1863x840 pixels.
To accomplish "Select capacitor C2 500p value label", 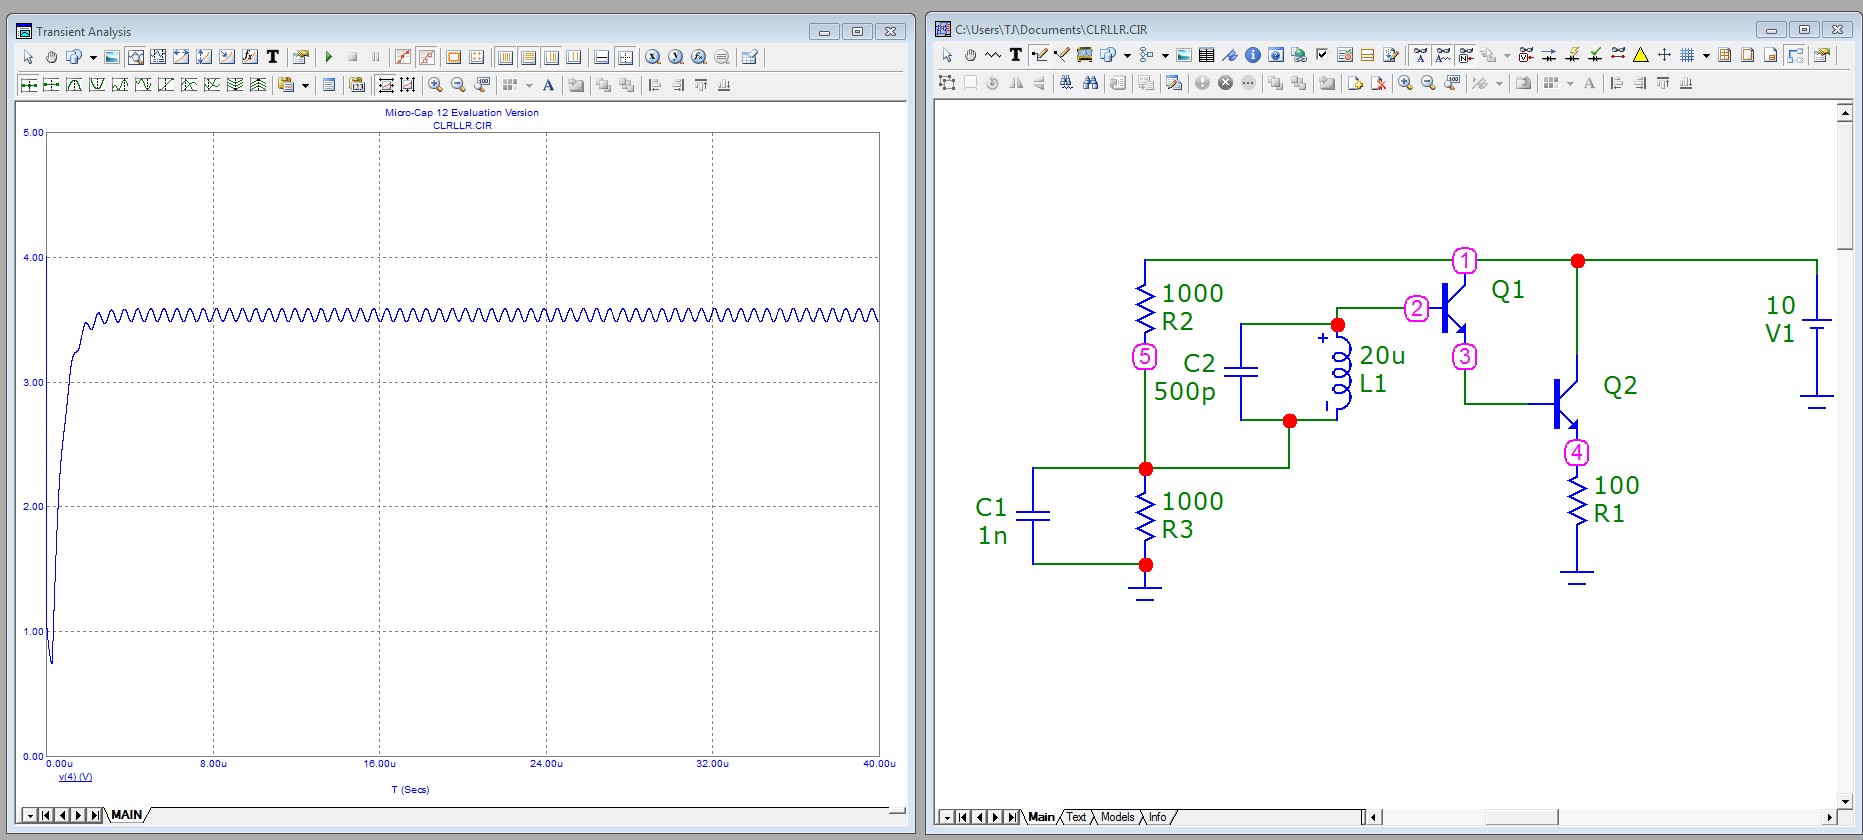I will click(1185, 391).
